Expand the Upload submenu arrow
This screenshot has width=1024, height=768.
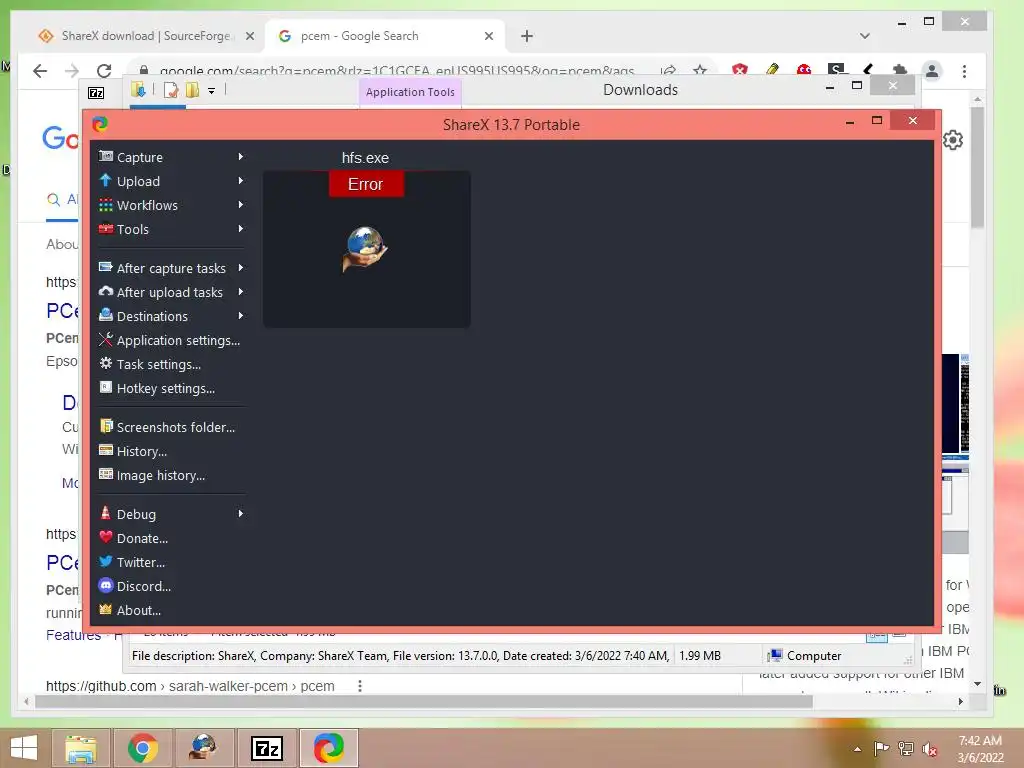pos(241,181)
